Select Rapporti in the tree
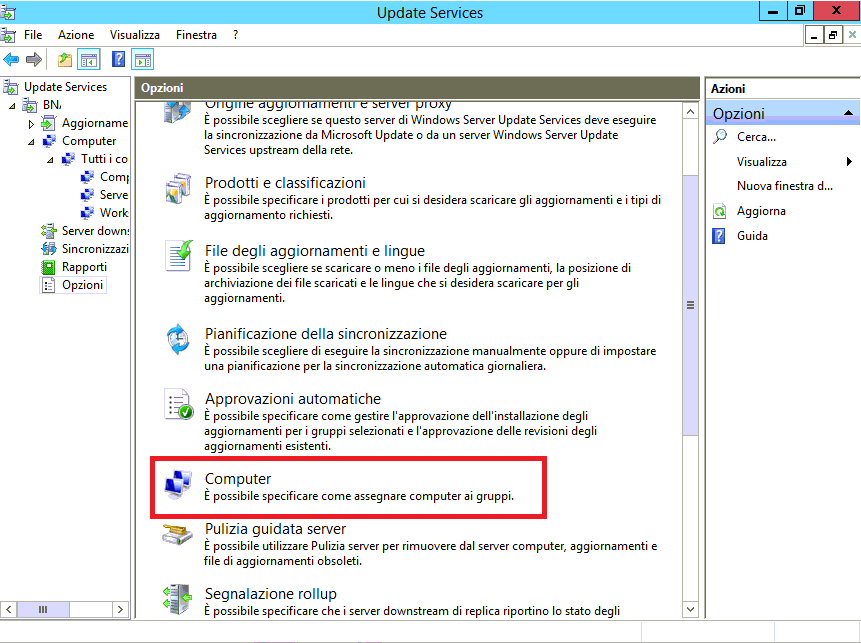Viewport: 861px width, 643px height. click(x=84, y=267)
